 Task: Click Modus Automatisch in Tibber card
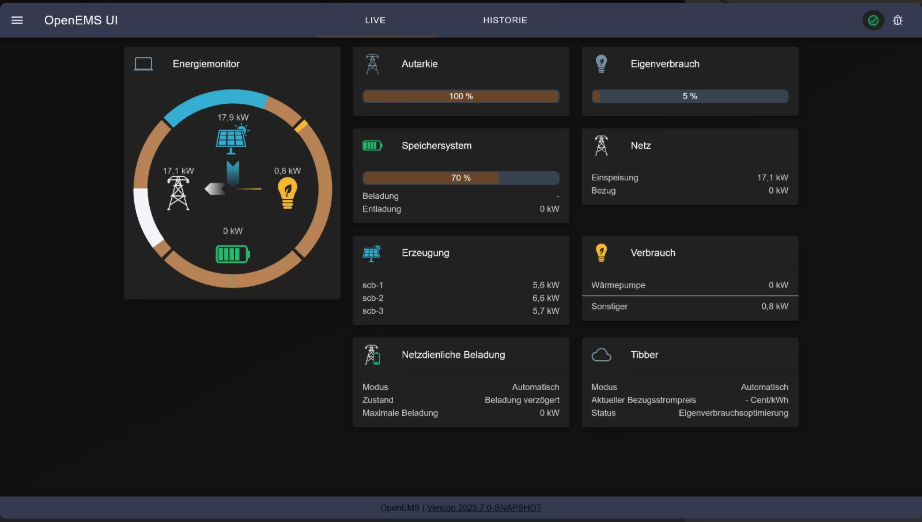tap(690, 387)
